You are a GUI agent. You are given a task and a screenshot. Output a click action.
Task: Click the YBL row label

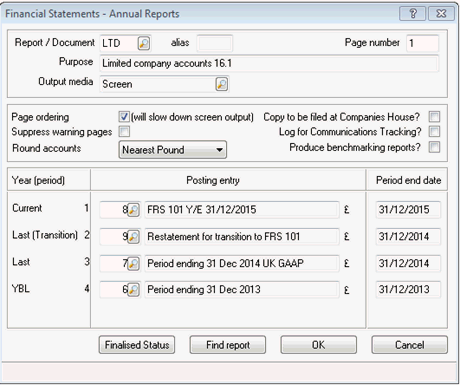(x=21, y=288)
